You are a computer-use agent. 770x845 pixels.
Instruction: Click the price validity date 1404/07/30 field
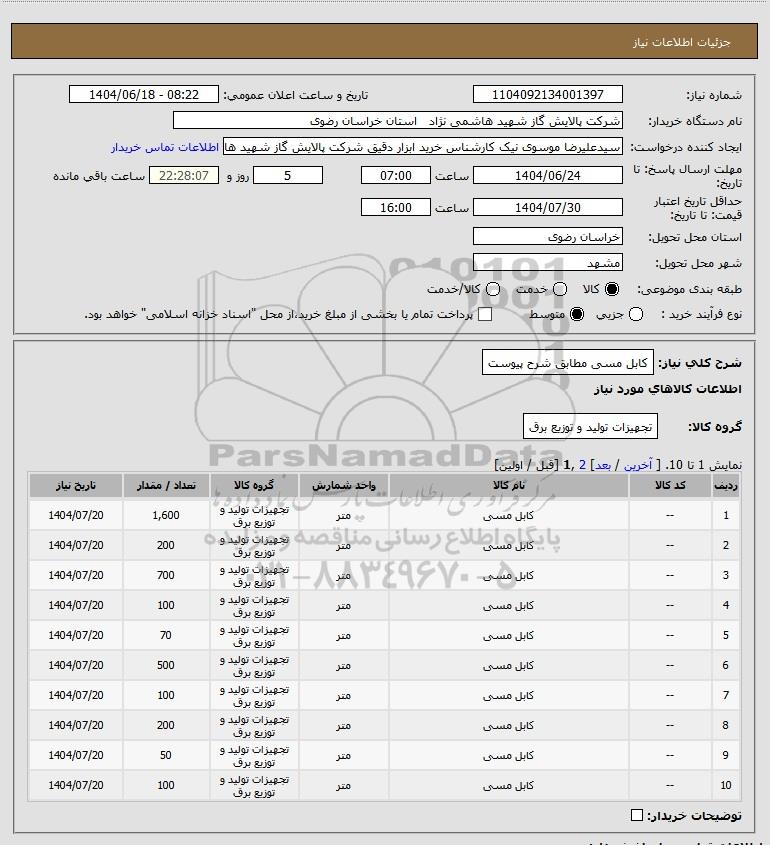click(547, 207)
